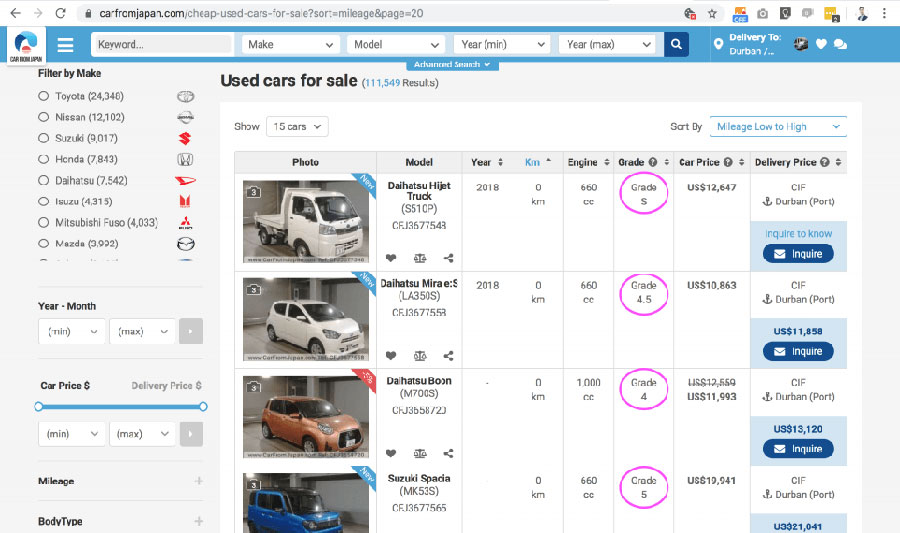Select the Suzuki make filter
Image resolution: width=900 pixels, height=533 pixels.
point(43,138)
